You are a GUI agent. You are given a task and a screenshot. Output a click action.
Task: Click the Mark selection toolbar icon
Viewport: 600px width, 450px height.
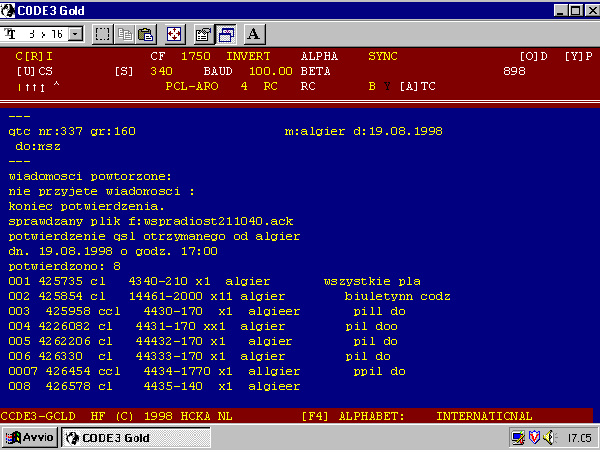(103, 33)
